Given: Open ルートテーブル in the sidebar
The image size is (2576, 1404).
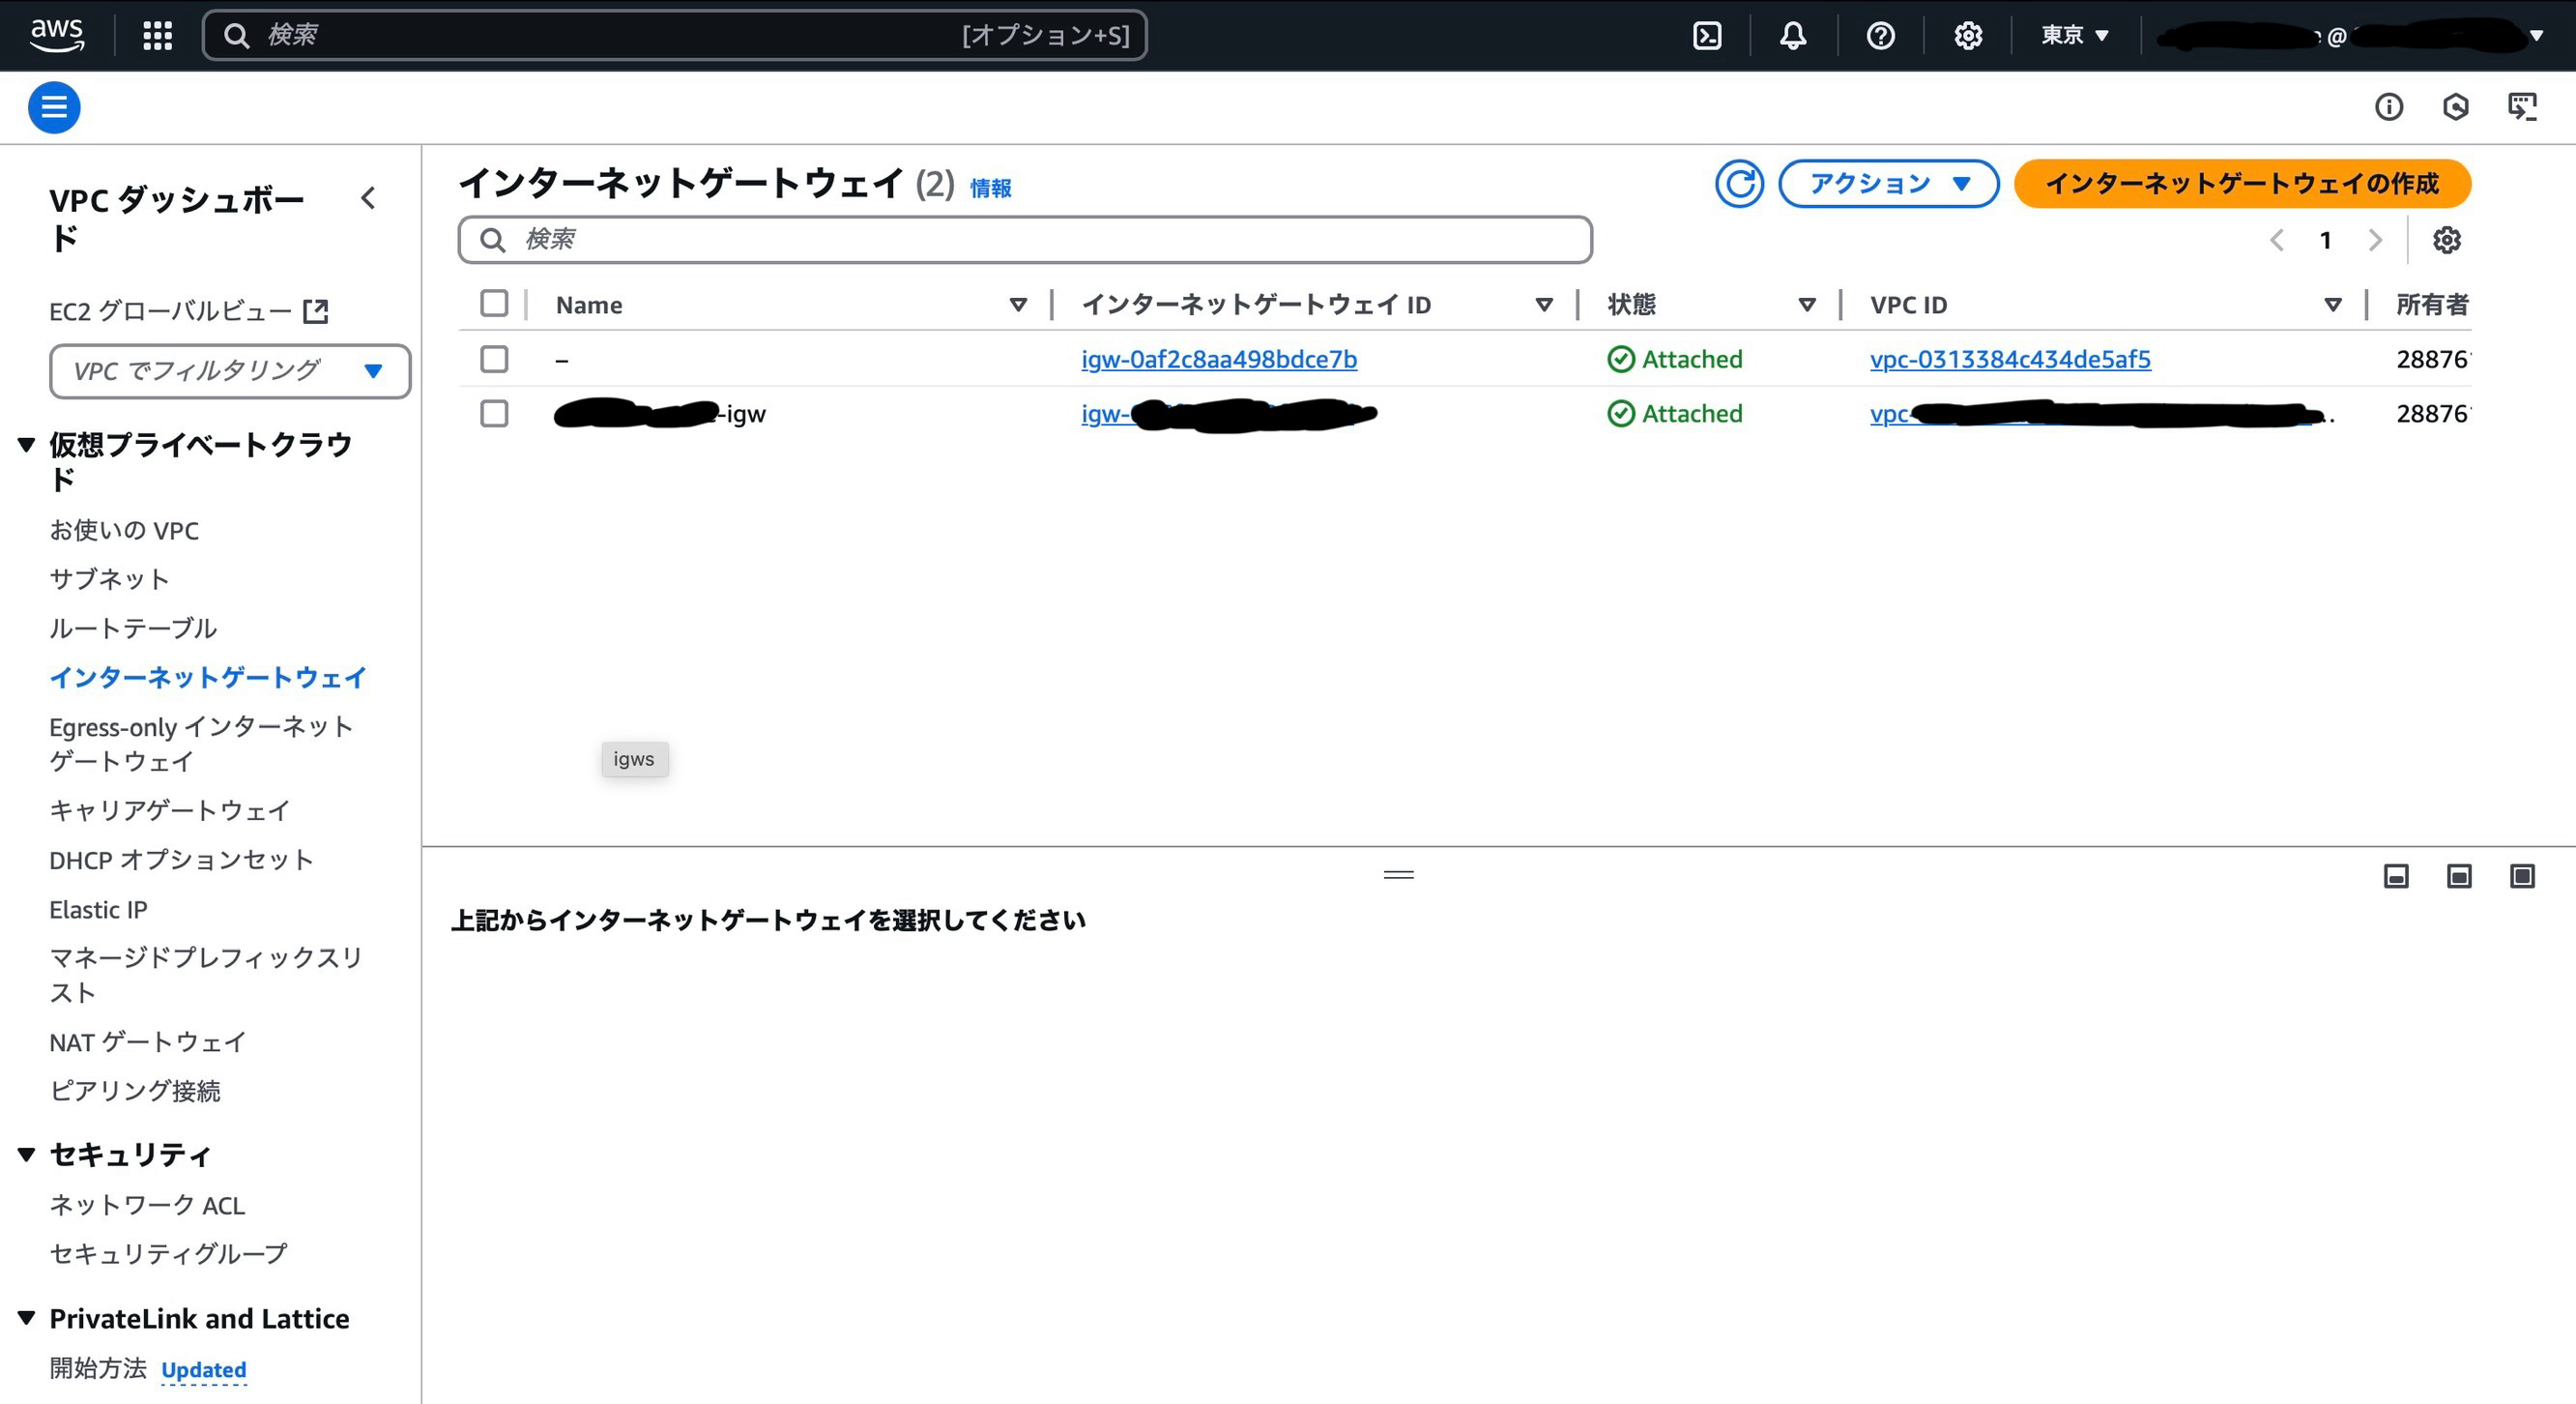Looking at the screenshot, I should pyautogui.click(x=133, y=628).
